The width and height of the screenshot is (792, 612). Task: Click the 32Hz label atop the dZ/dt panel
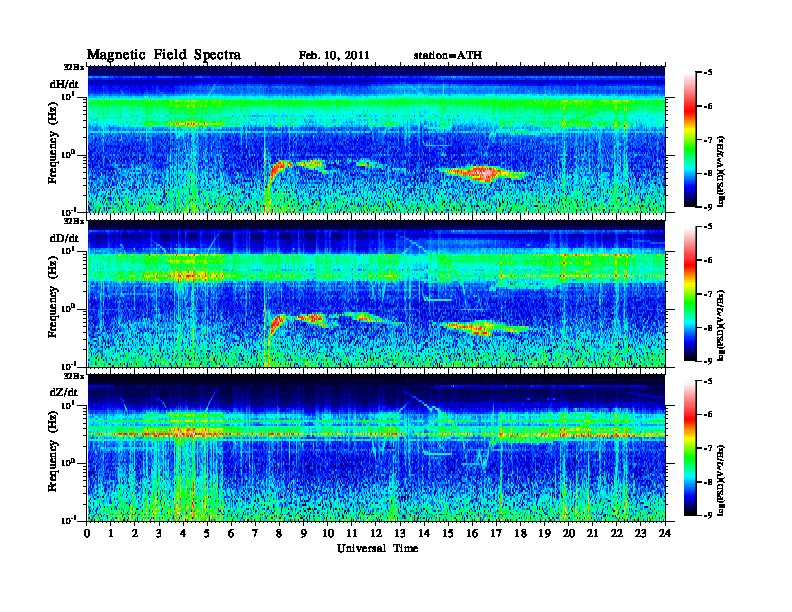tap(73, 376)
